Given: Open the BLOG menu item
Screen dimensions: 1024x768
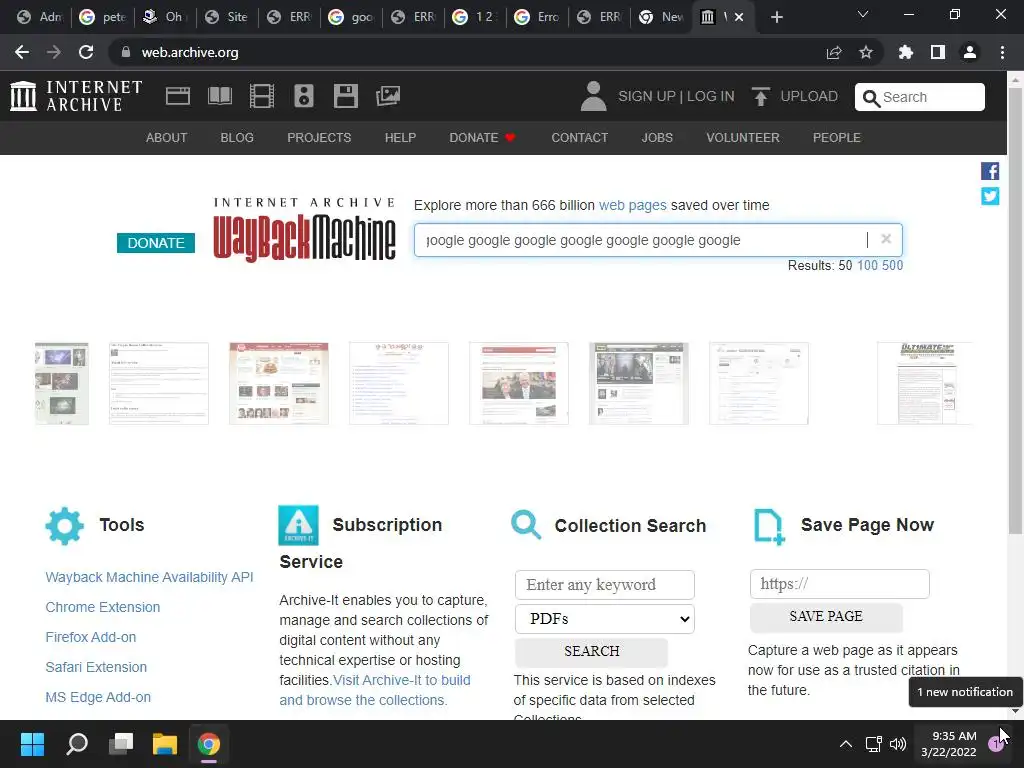Looking at the screenshot, I should pos(237,138).
